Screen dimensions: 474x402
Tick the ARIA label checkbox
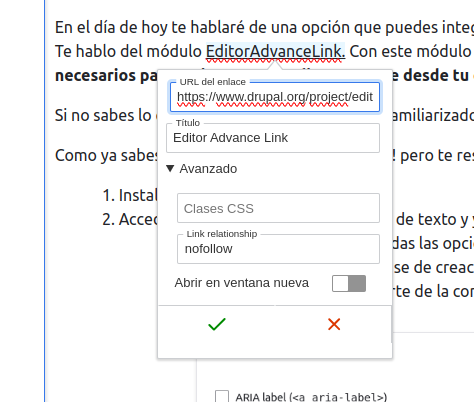(x=222, y=397)
